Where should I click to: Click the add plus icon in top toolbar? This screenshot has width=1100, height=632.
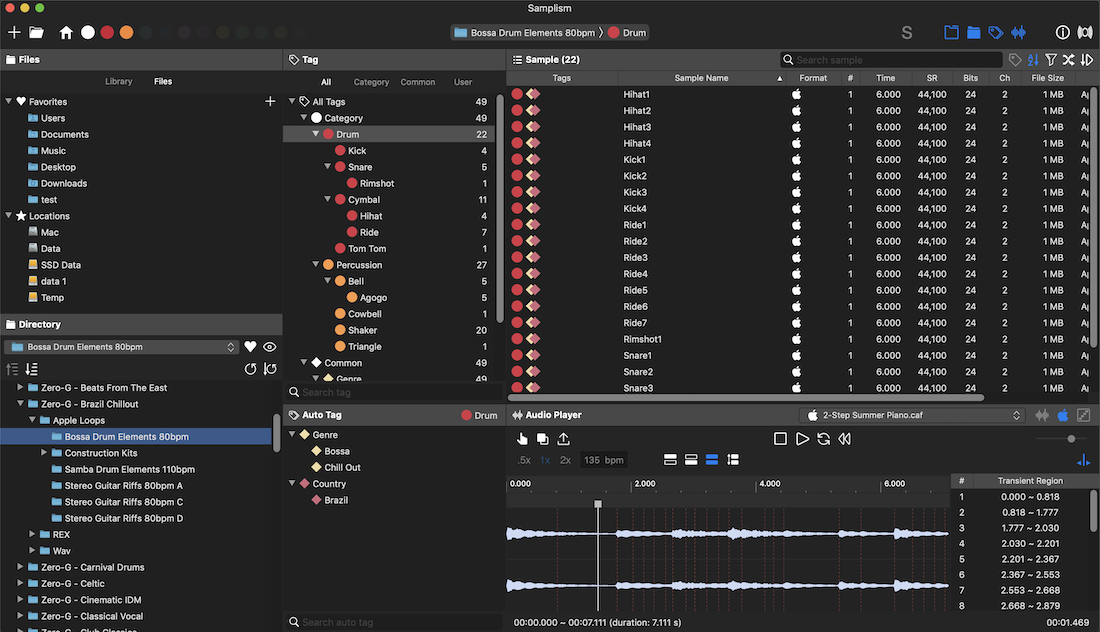click(x=14, y=32)
